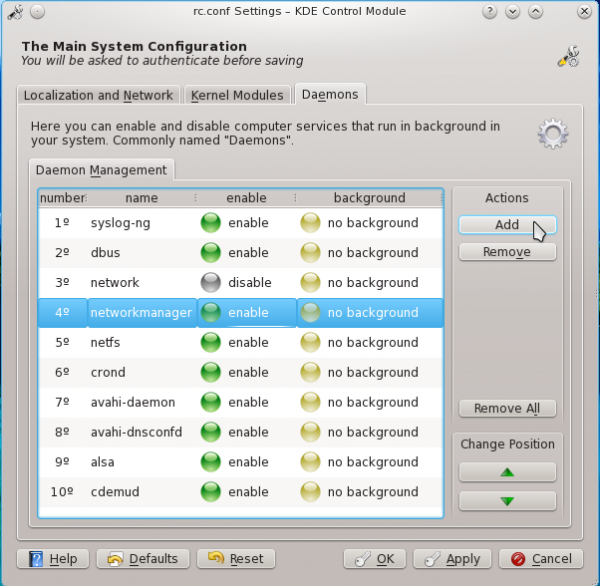Screen dimensions: 600x586
Task: Toggle the avahi-dnsconfd enable indicator
Action: [x=210, y=432]
